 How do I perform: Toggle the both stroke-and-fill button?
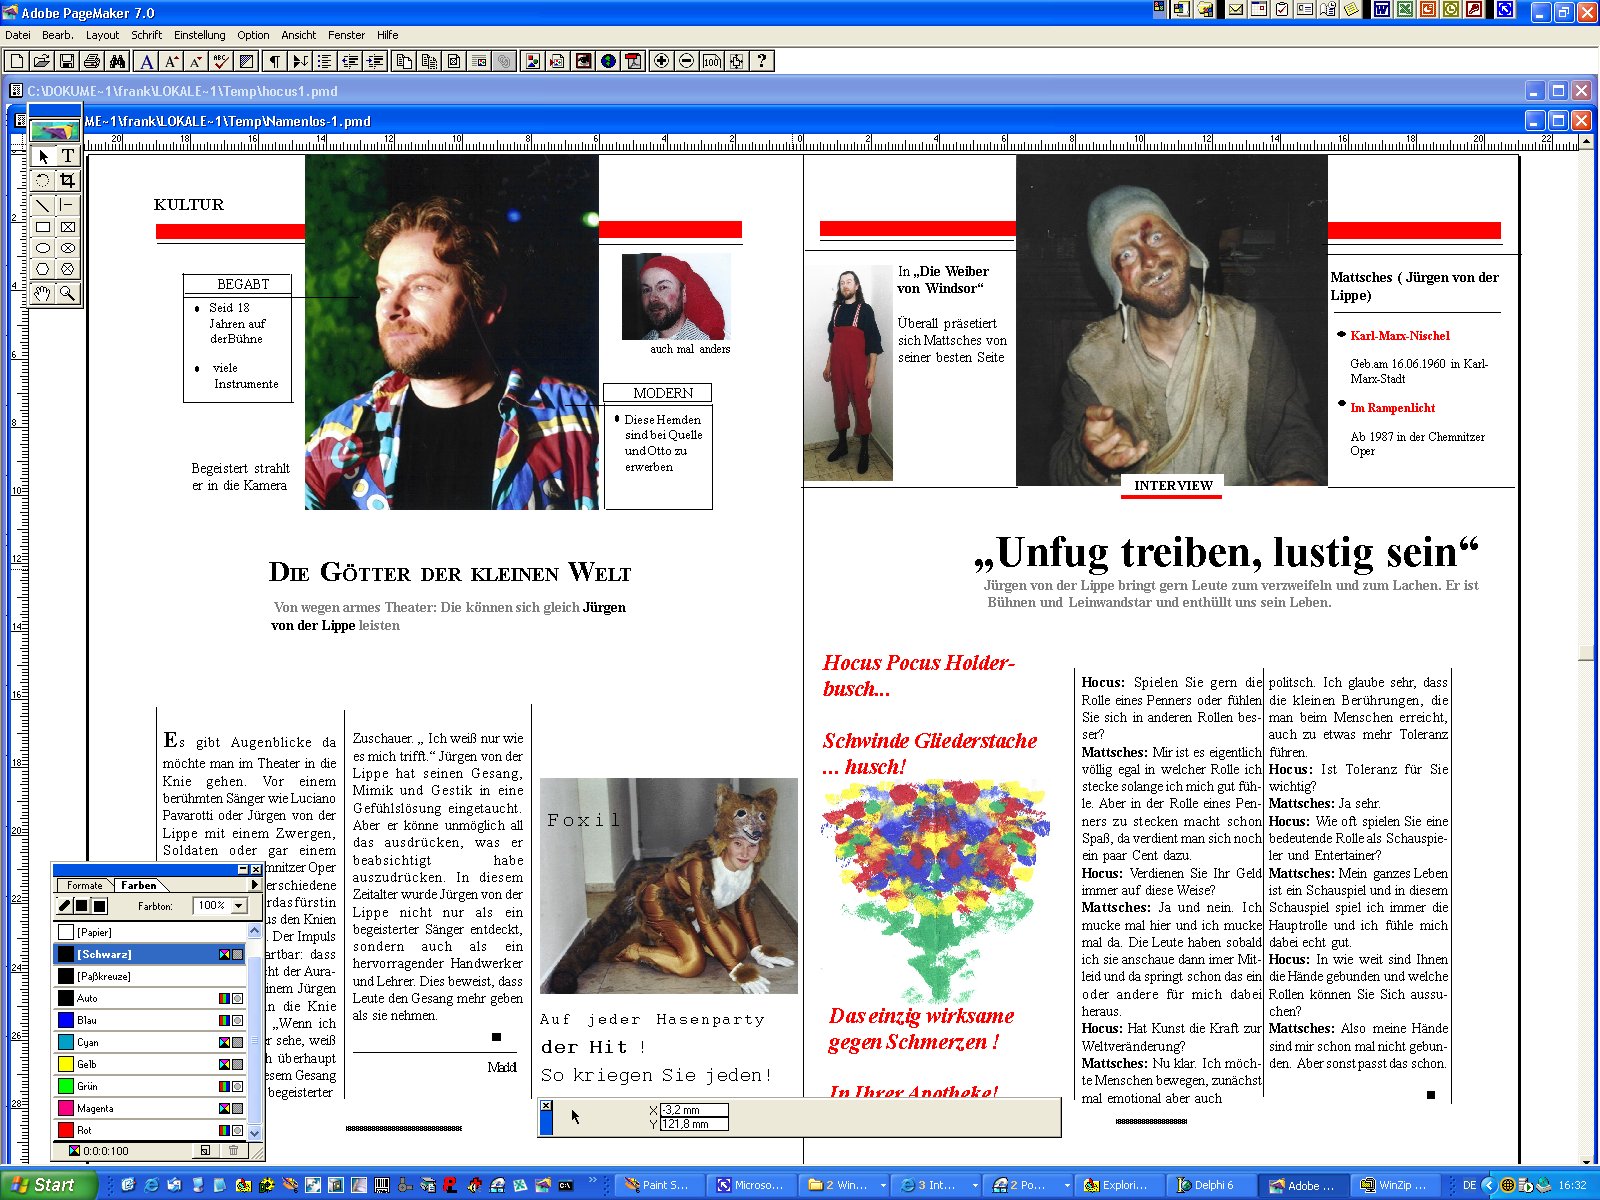99,906
